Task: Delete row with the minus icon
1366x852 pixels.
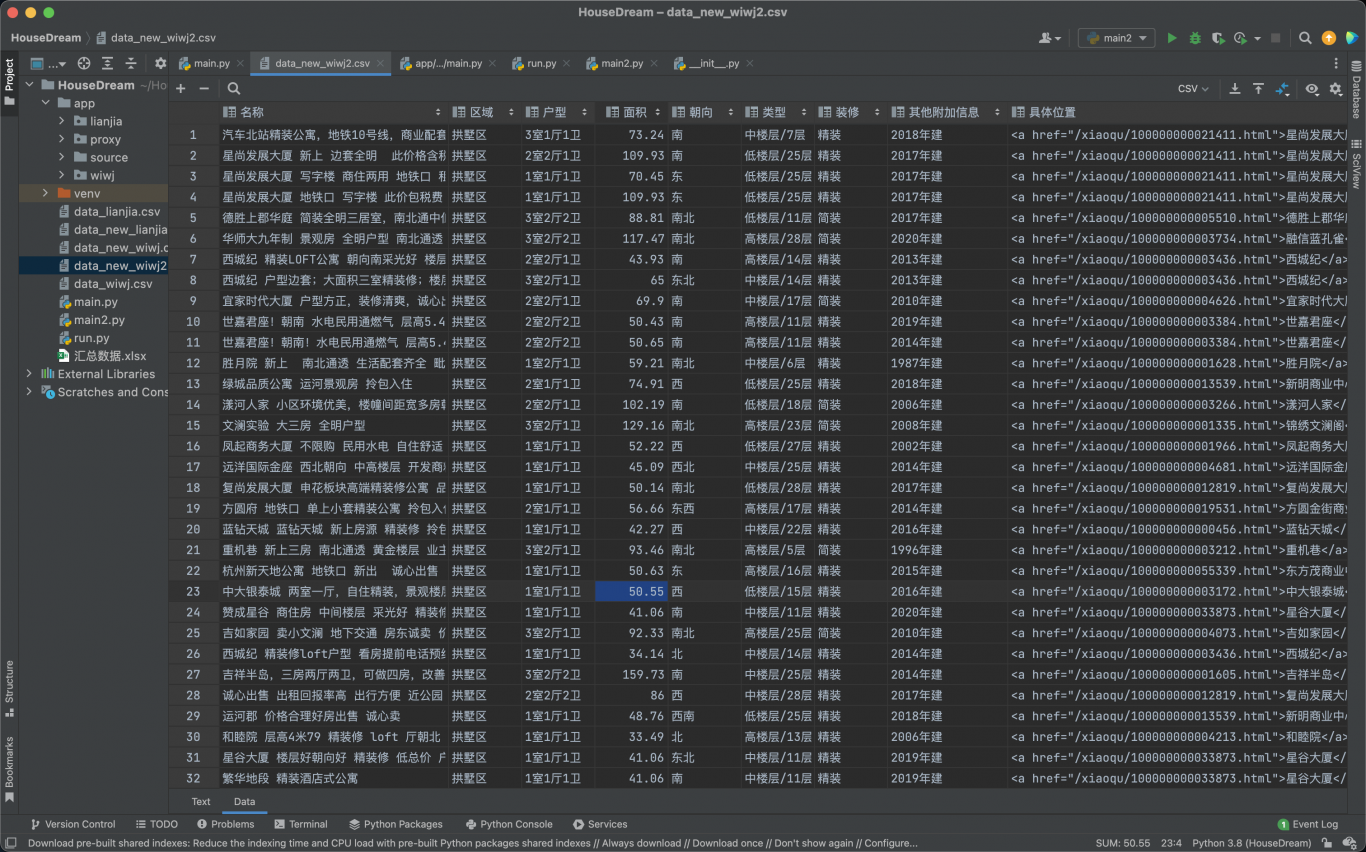Action: (x=204, y=88)
